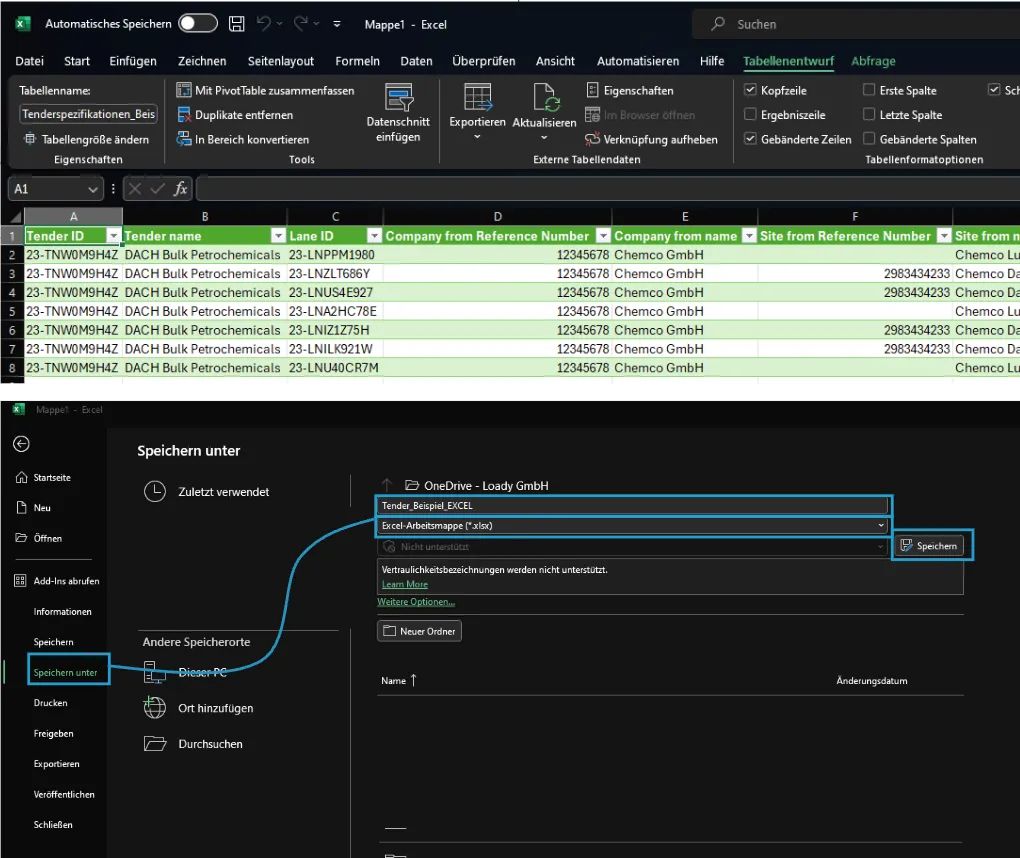1020x858 pixels.
Task: Open Company from name filter dropdown
Action: click(749, 235)
